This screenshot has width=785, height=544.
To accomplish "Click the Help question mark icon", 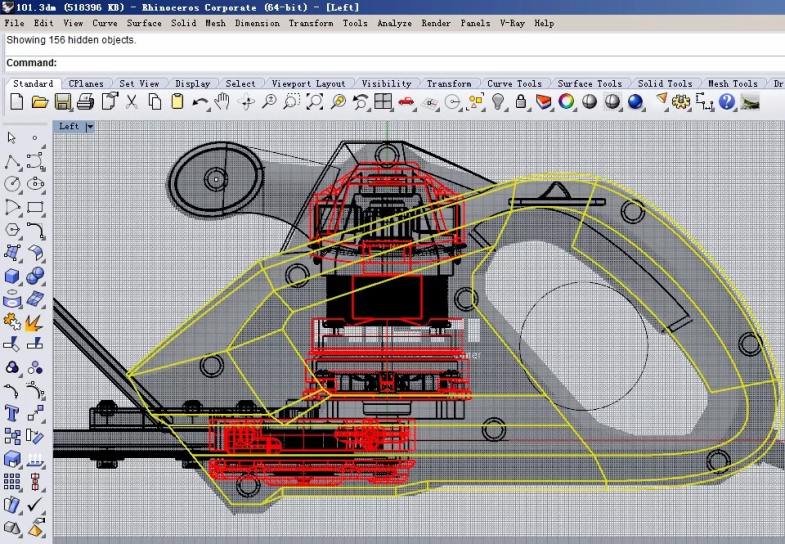I will pos(727,102).
